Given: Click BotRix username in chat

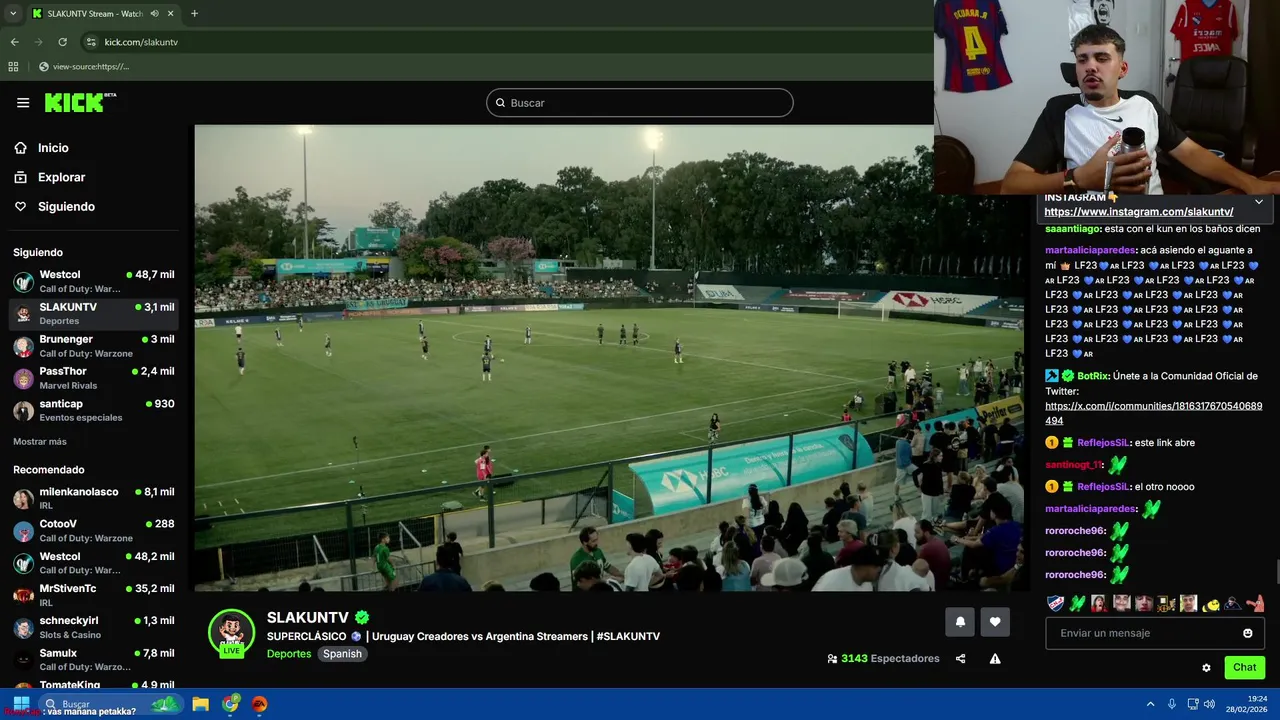Looking at the screenshot, I should coord(1093,376).
